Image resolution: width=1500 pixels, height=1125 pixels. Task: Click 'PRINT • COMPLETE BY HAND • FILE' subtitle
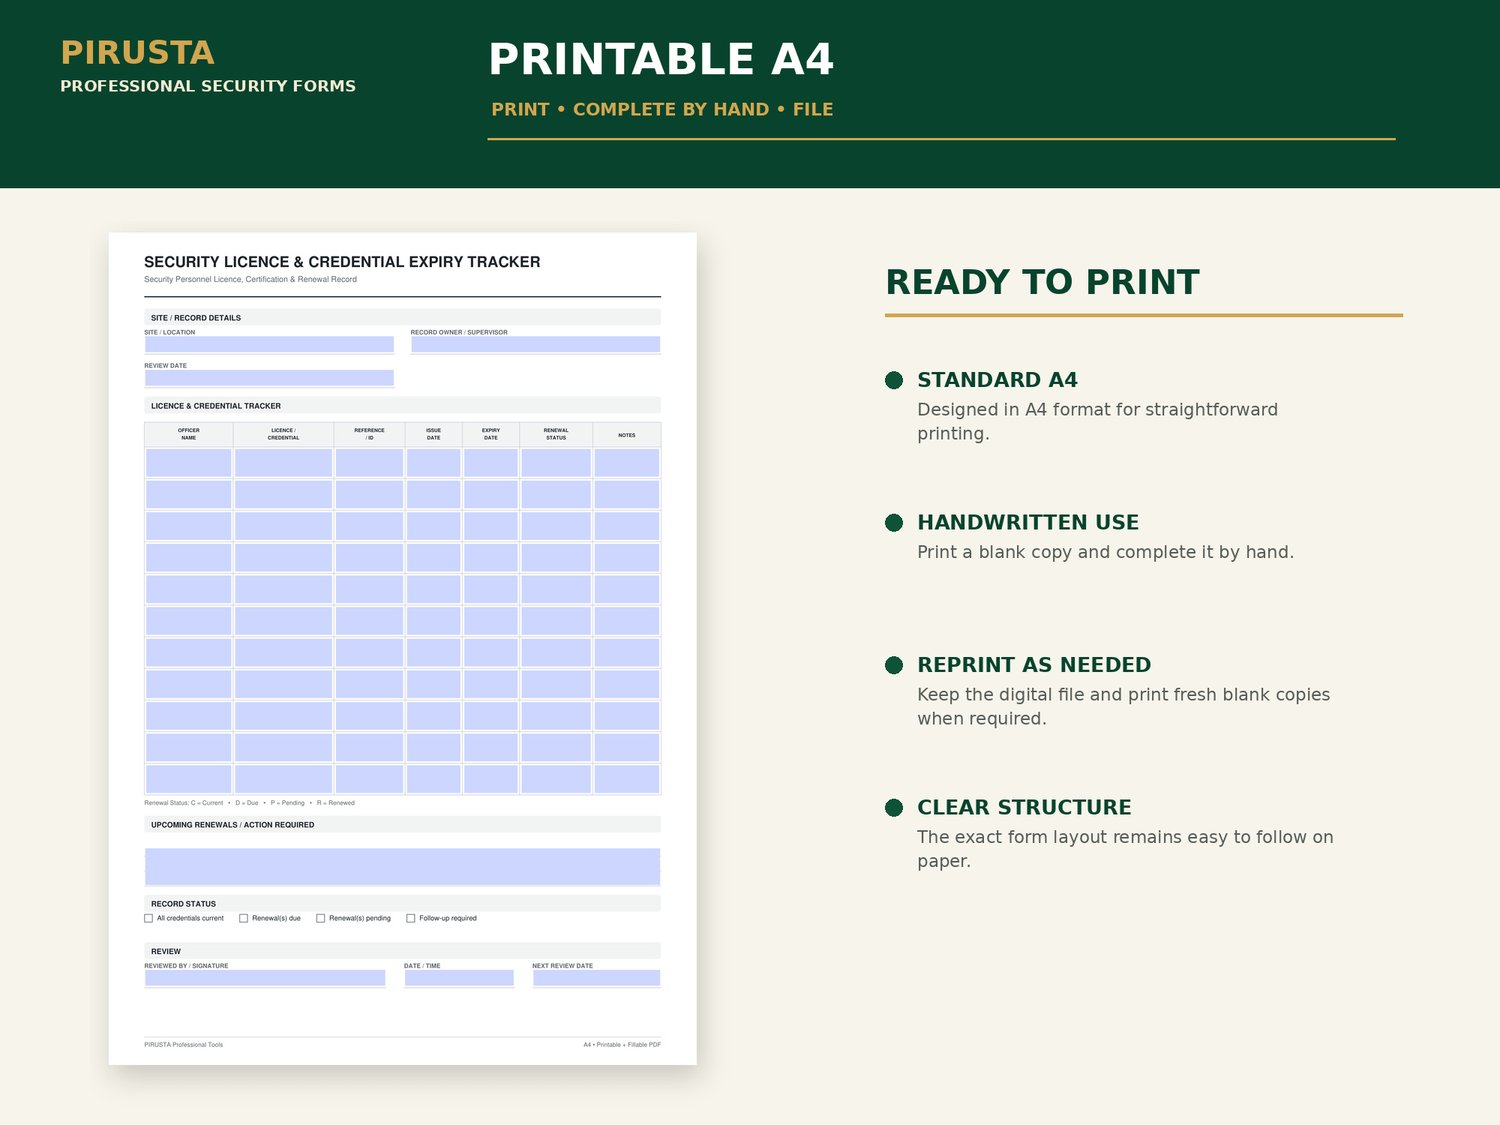662,109
